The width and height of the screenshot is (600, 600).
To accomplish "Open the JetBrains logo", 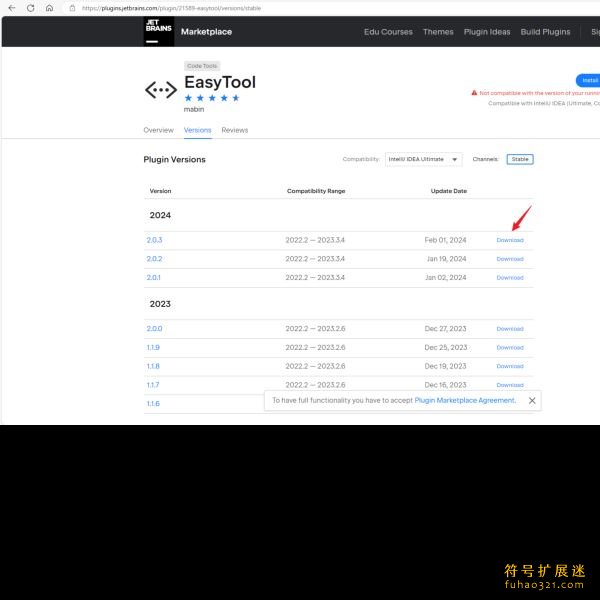I will point(158,31).
